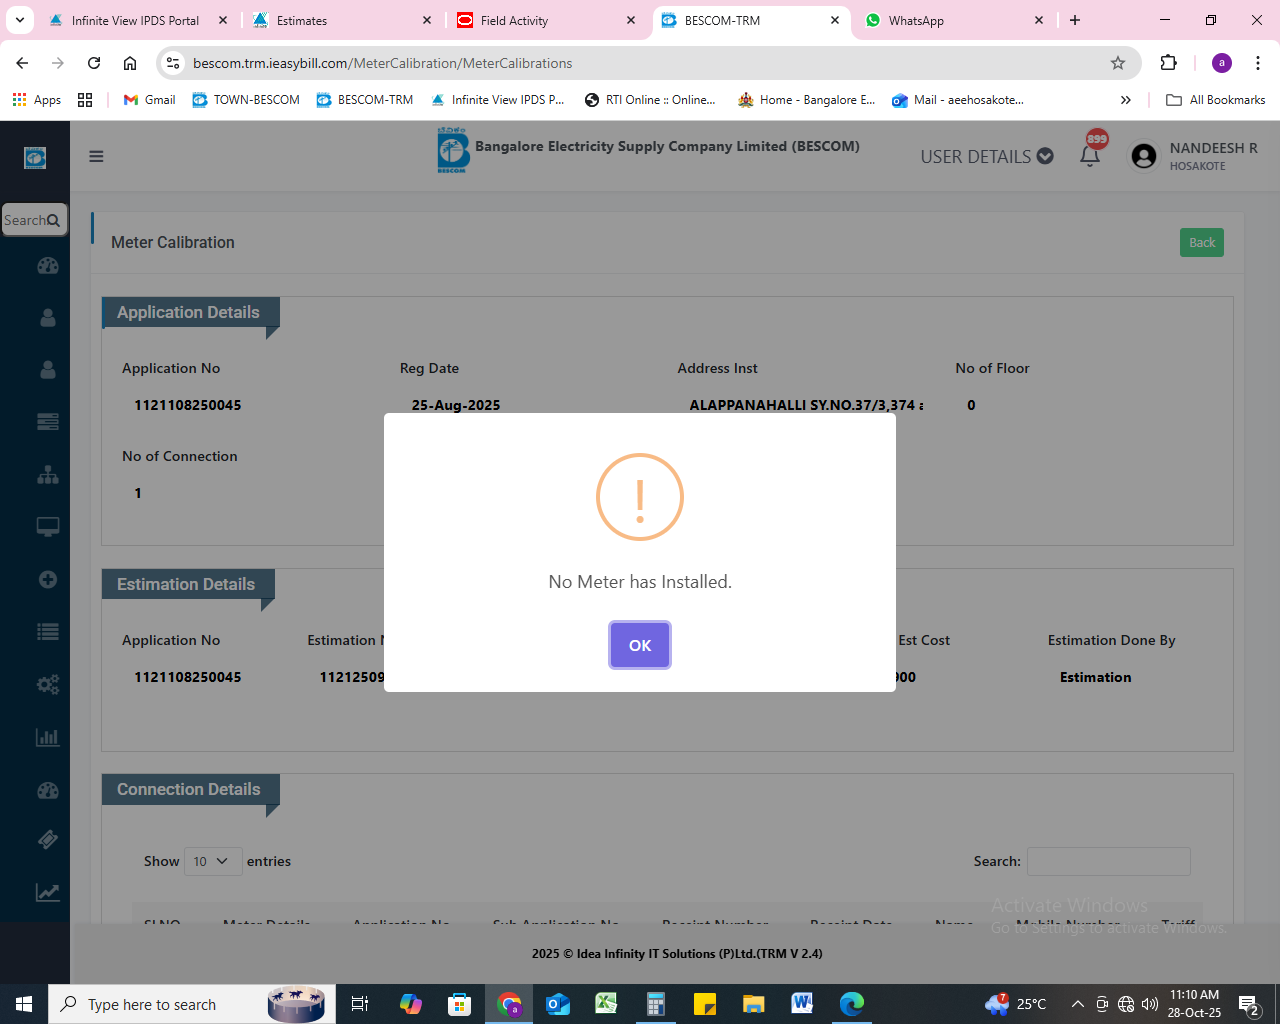Image resolution: width=1280 pixels, height=1024 pixels.
Task: Open the upper user sidebar icon
Action: [x=47, y=318]
